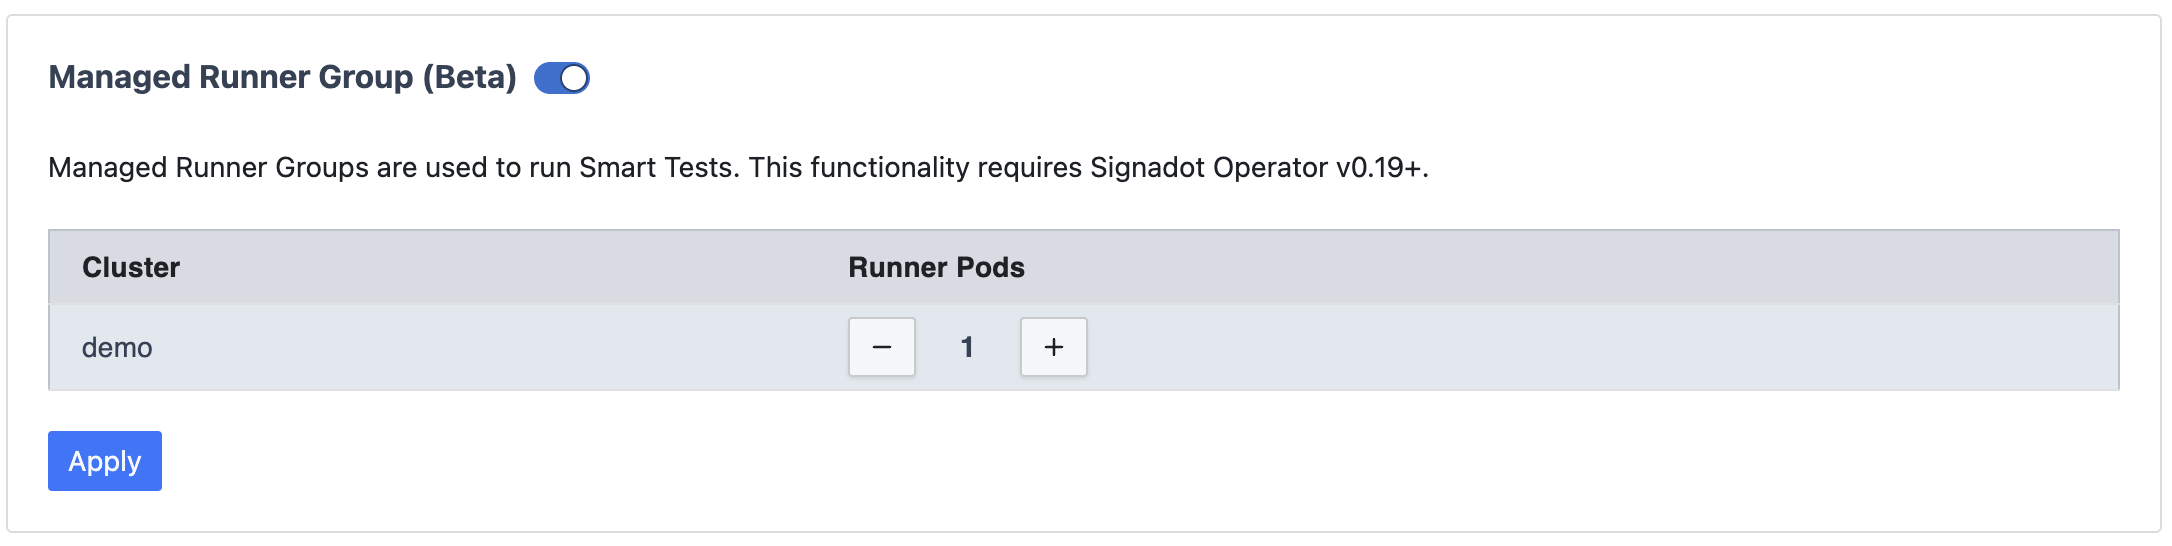Click the white knob of the toggle switch
The width and height of the screenshot is (2172, 546).
574,78
